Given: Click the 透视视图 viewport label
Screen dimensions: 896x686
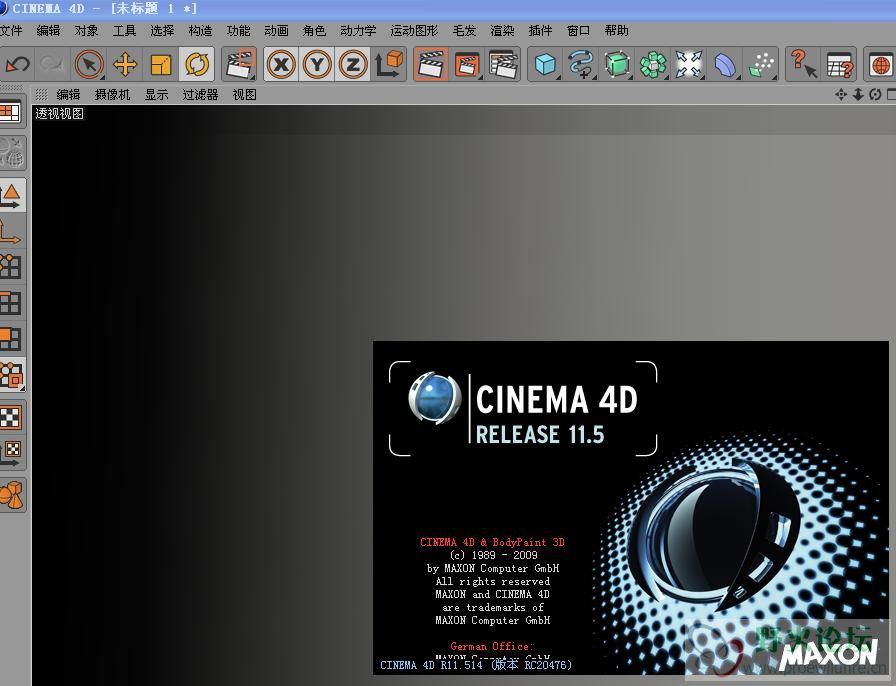Looking at the screenshot, I should coord(59,114).
